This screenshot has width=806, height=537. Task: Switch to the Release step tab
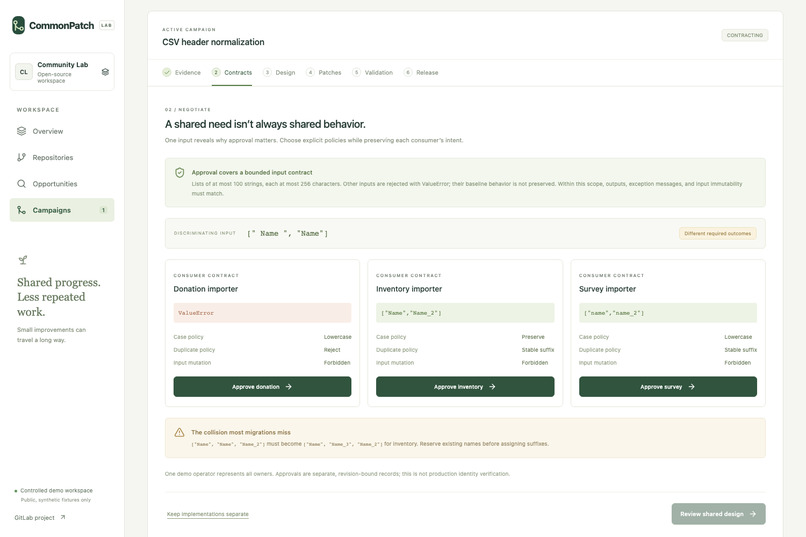click(421, 72)
